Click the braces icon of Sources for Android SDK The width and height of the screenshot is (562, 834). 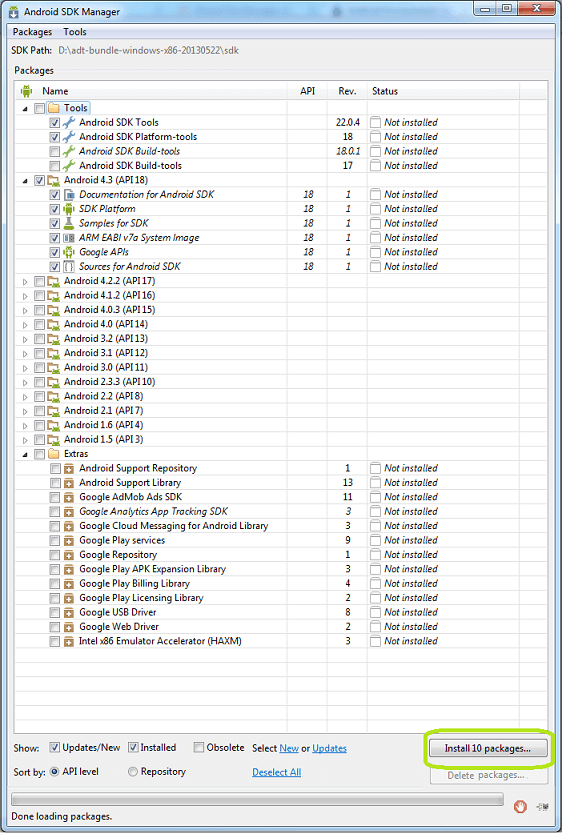click(69, 266)
